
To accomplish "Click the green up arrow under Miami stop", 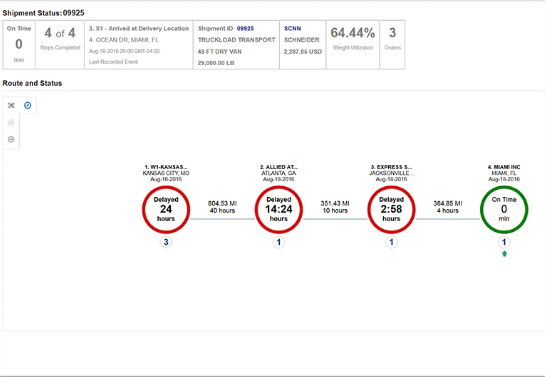I will tap(504, 254).
